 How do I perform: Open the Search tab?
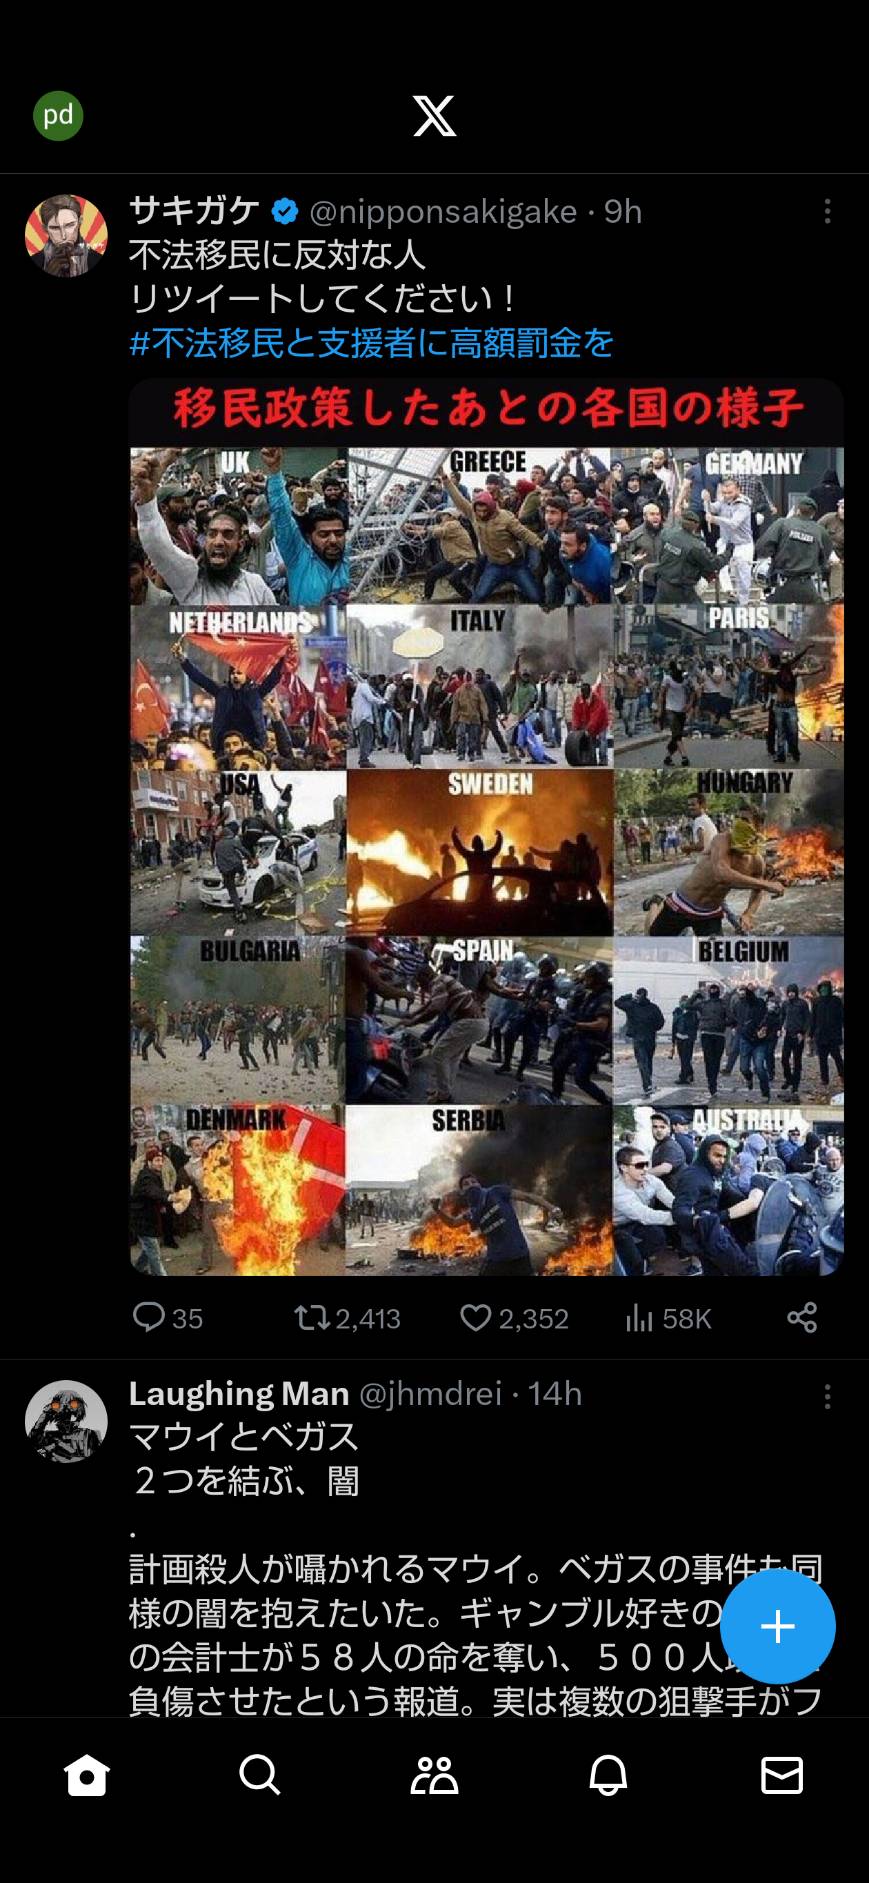point(260,1775)
